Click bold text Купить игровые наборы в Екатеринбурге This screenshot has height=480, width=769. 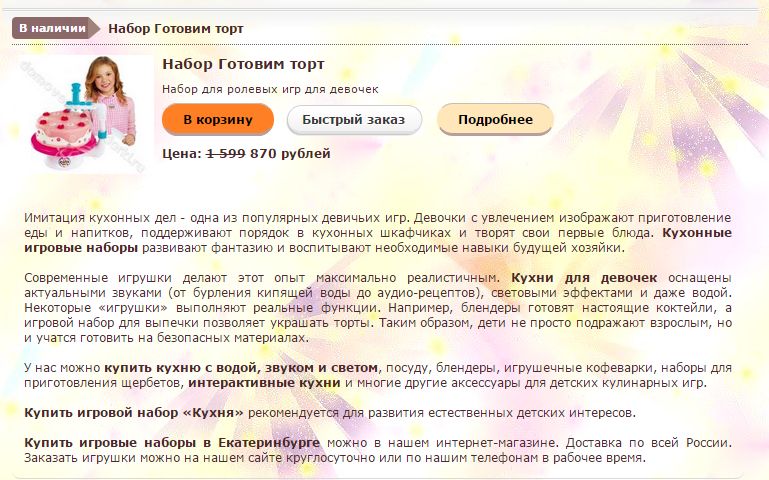172,443
